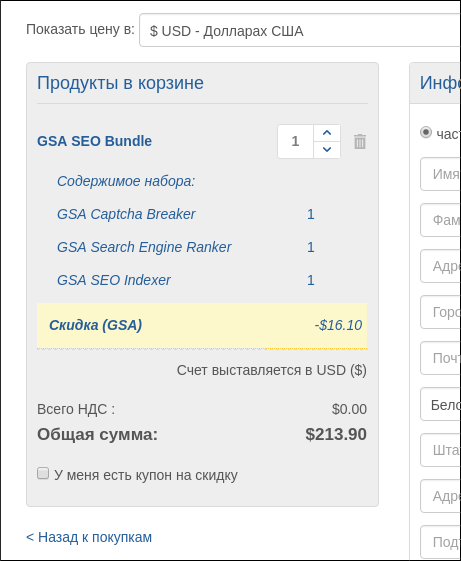This screenshot has height=561, width=461.
Task: Select GSA Search Engine Ranker item text
Action: tap(144, 247)
